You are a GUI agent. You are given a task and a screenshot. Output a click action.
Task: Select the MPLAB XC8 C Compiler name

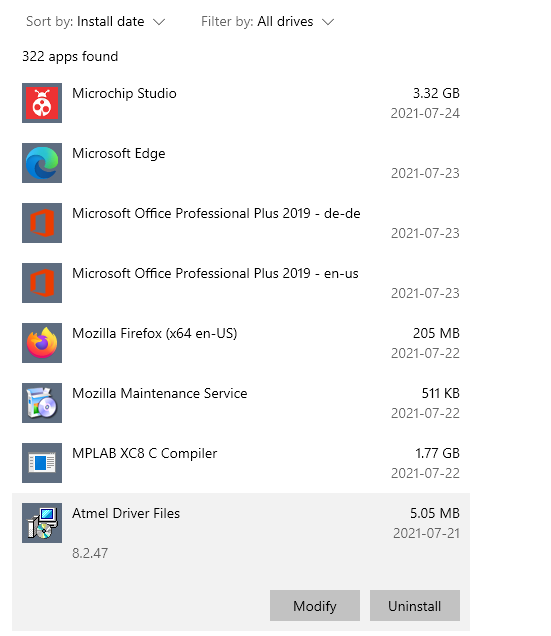[x=144, y=453]
